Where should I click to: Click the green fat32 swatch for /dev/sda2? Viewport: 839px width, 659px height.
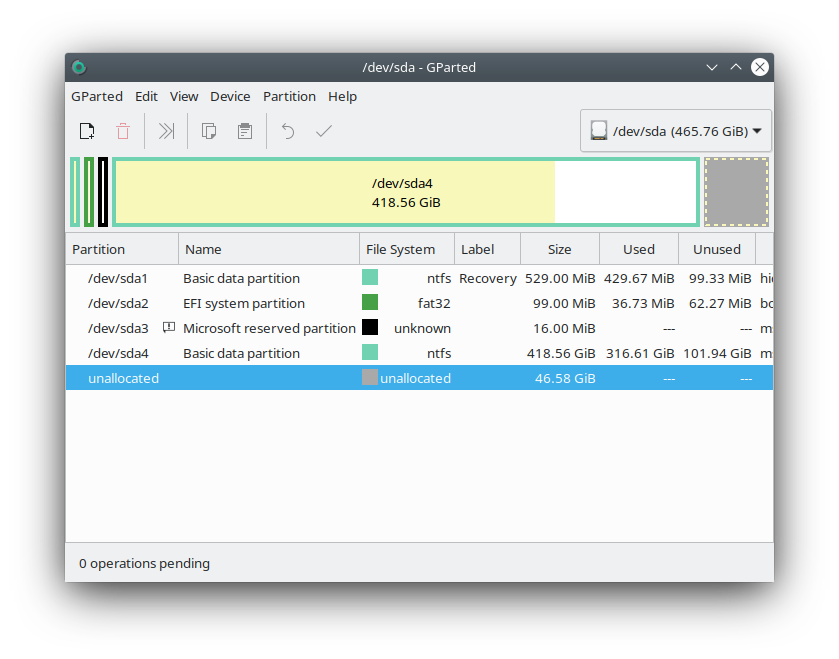(370, 303)
